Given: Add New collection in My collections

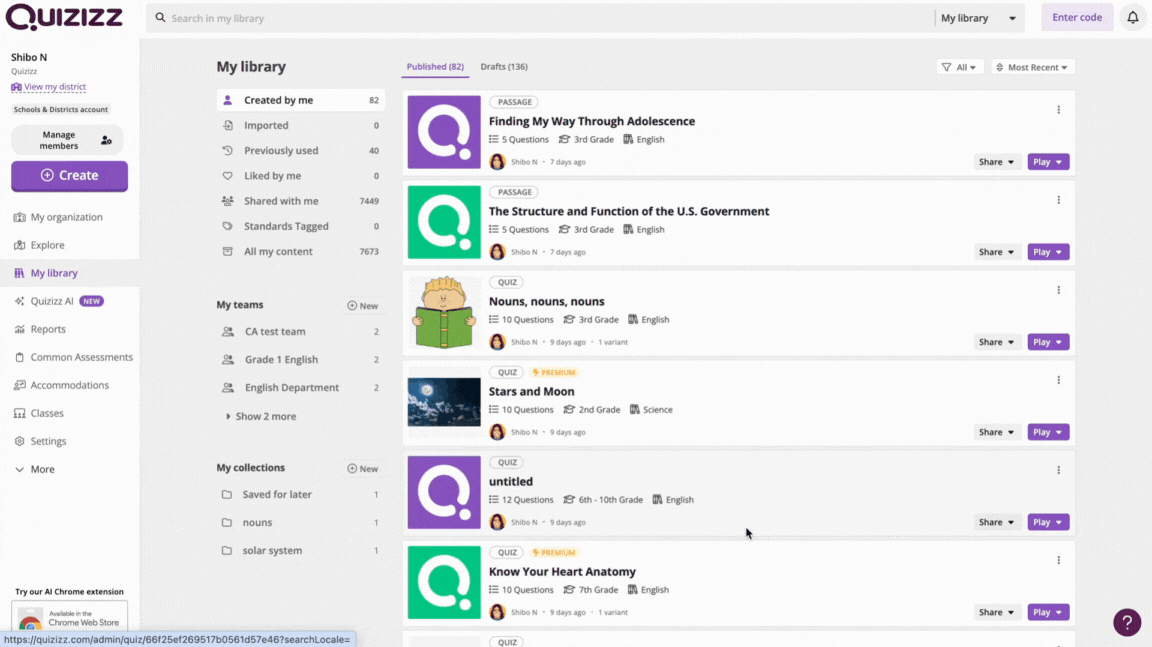Looking at the screenshot, I should point(362,469).
